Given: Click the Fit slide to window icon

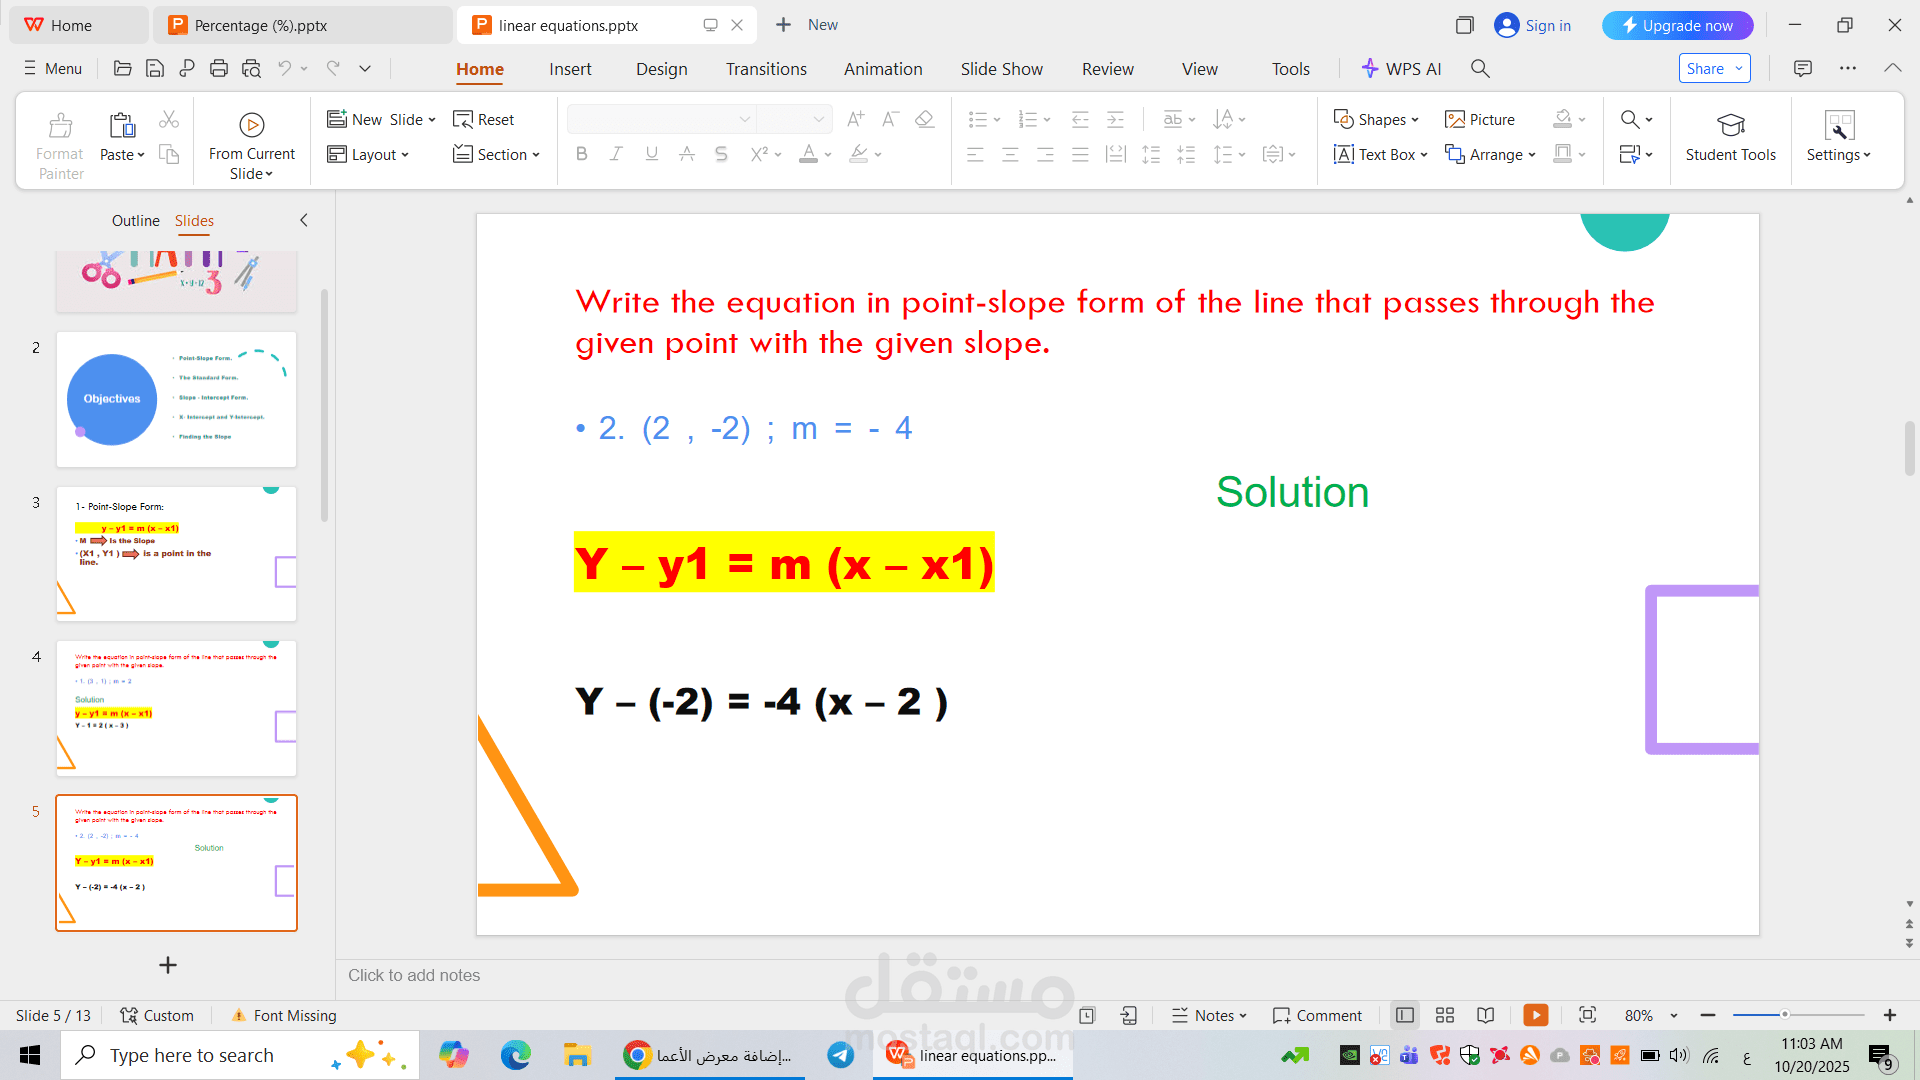Looking at the screenshot, I should point(1587,1015).
